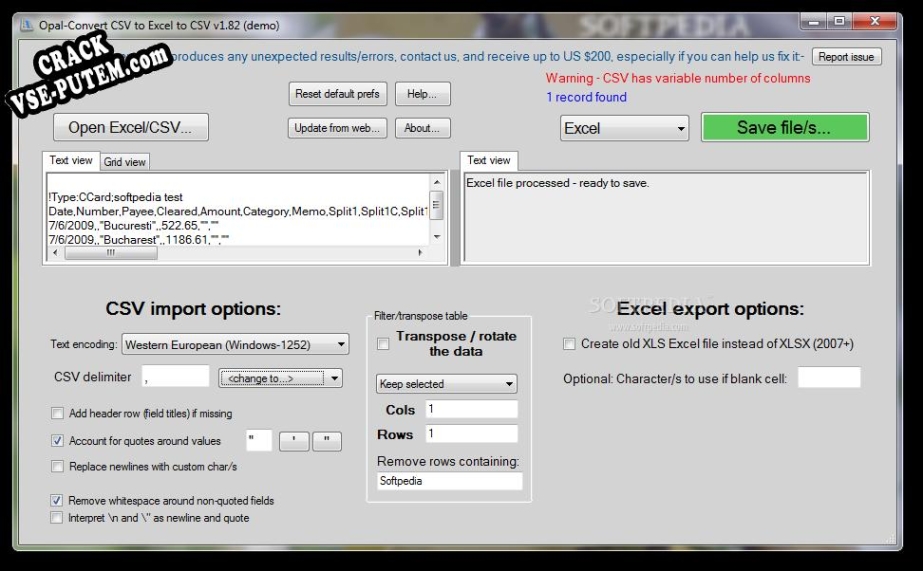Maximize the Opal-Convert window

click(x=840, y=22)
